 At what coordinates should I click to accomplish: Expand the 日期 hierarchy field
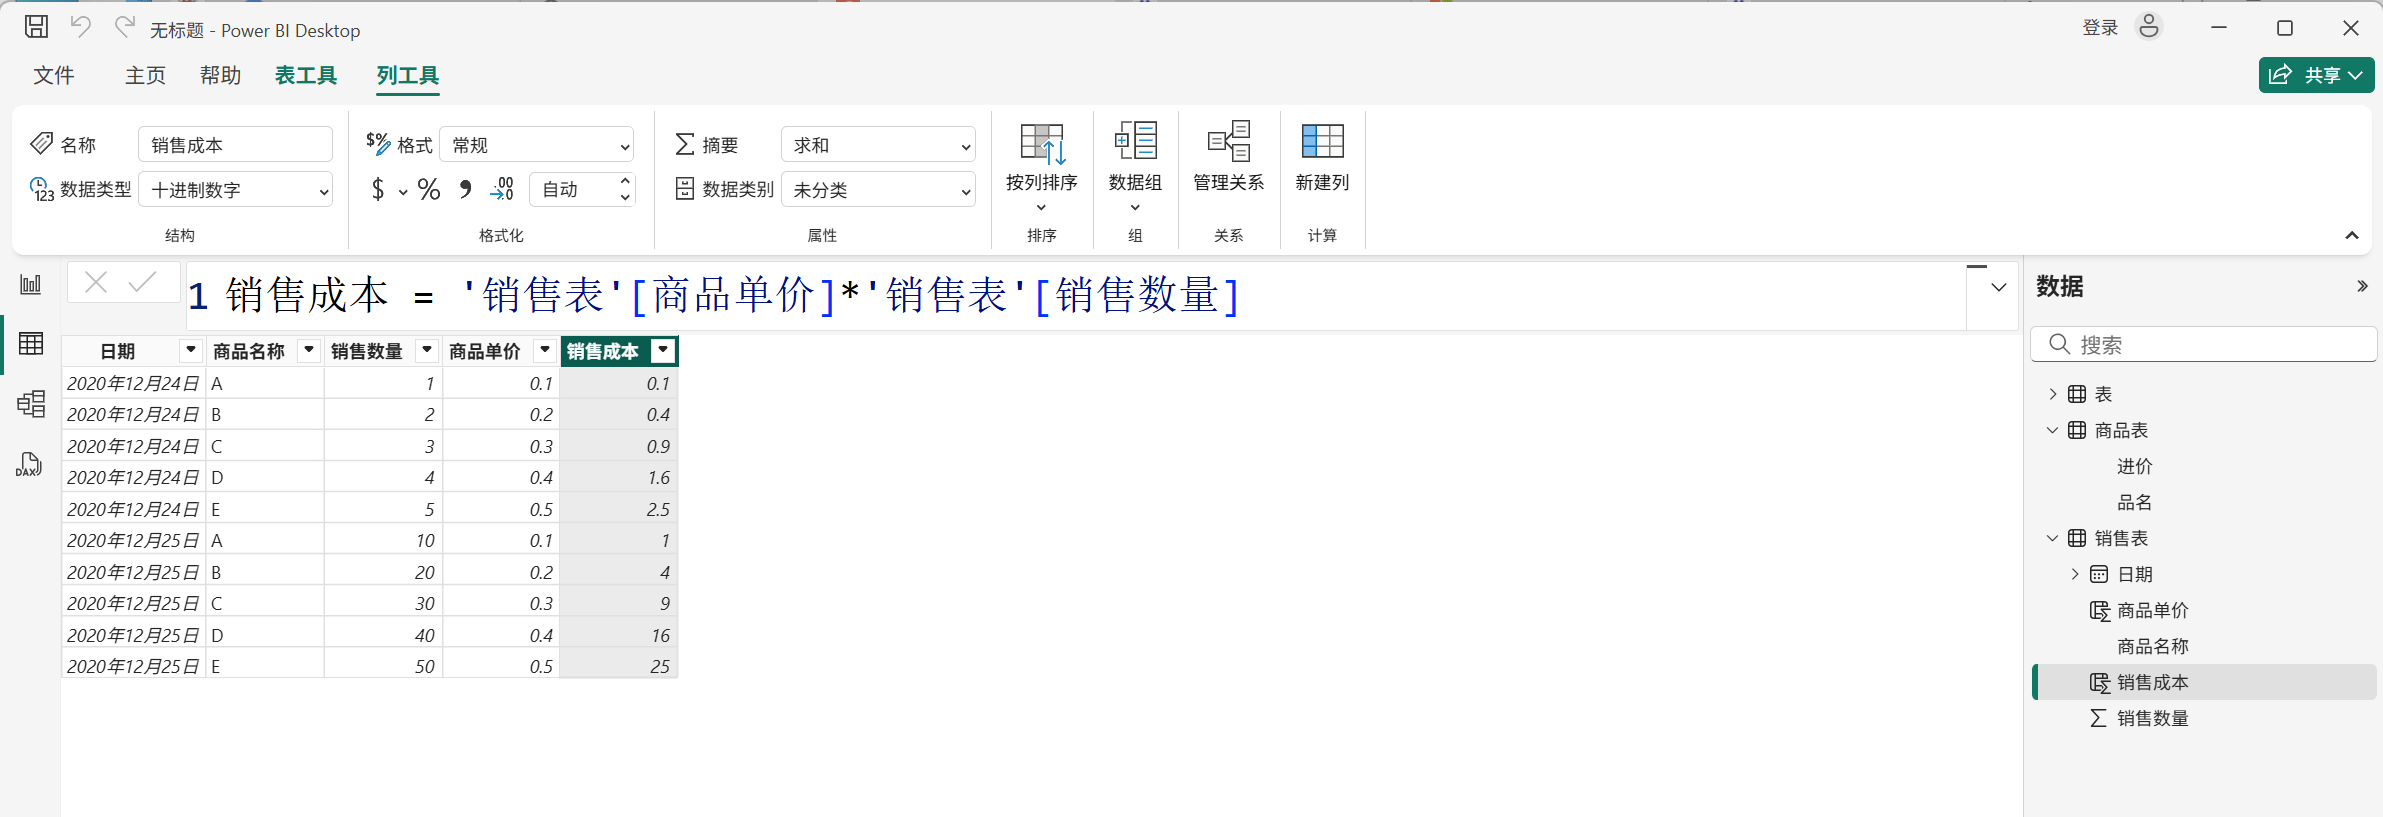[x=2075, y=574]
